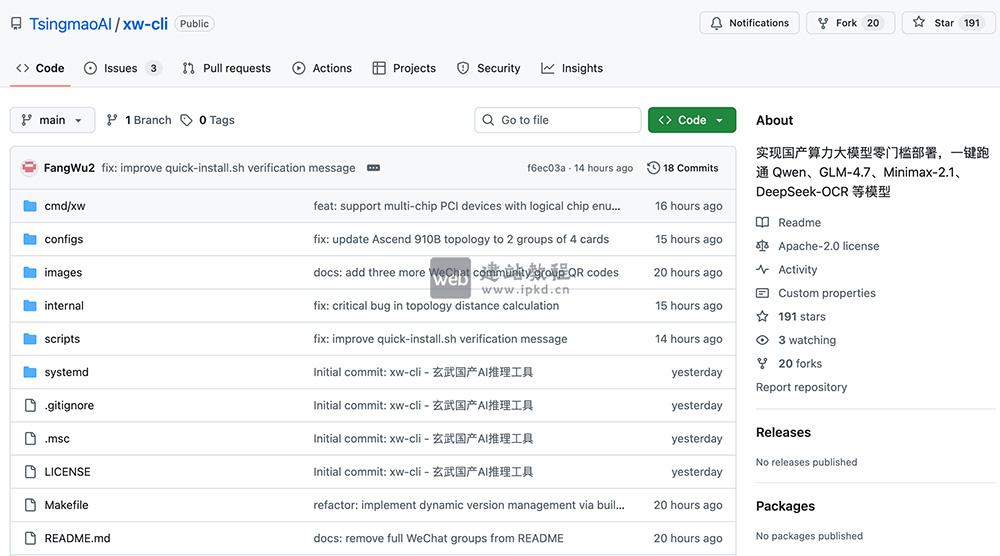Image resolution: width=1000 pixels, height=556 pixels.
Task: Expand the green Code dropdown
Action: point(691,120)
